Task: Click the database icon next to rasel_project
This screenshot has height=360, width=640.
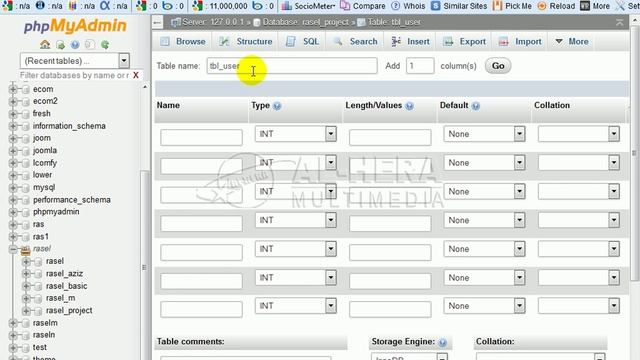Action: click(39, 311)
